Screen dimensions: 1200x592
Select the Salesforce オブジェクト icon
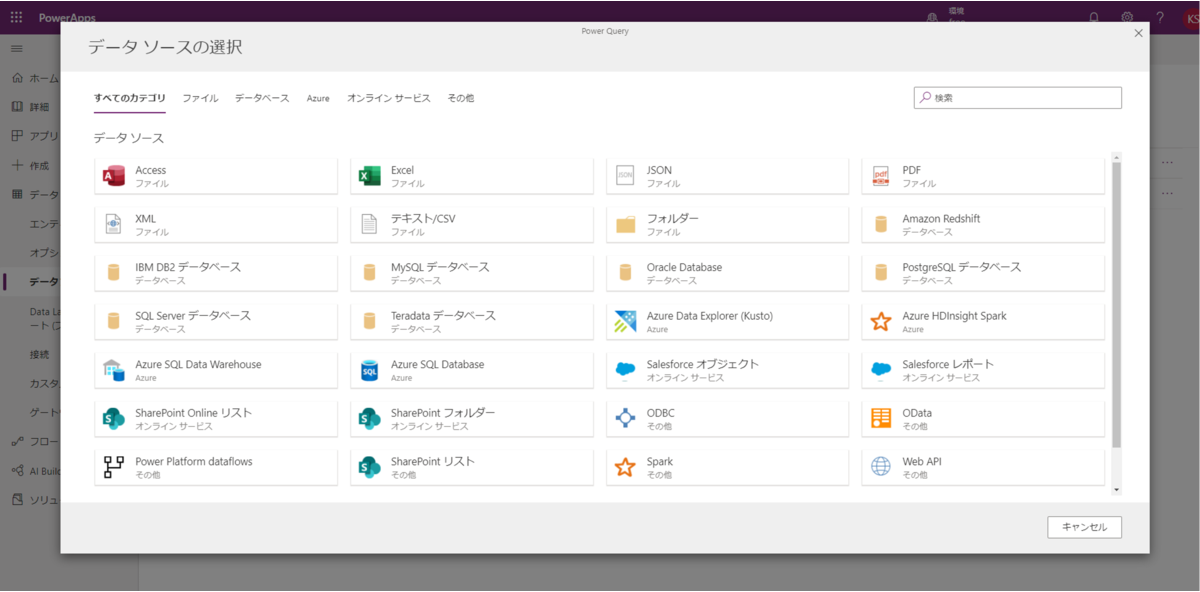point(626,370)
